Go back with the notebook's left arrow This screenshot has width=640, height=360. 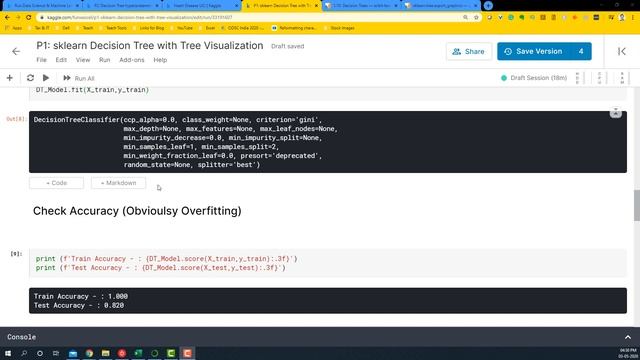pyautogui.click(x=16, y=51)
